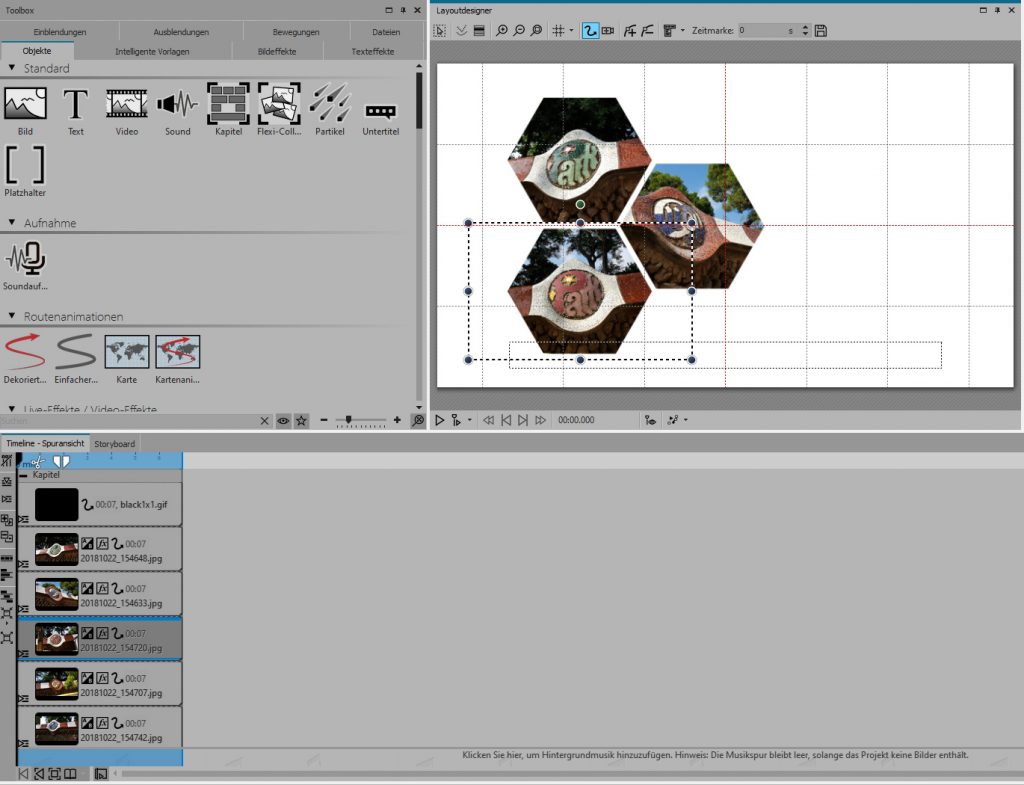Click the save icon beside Zeitmarke

click(x=821, y=31)
